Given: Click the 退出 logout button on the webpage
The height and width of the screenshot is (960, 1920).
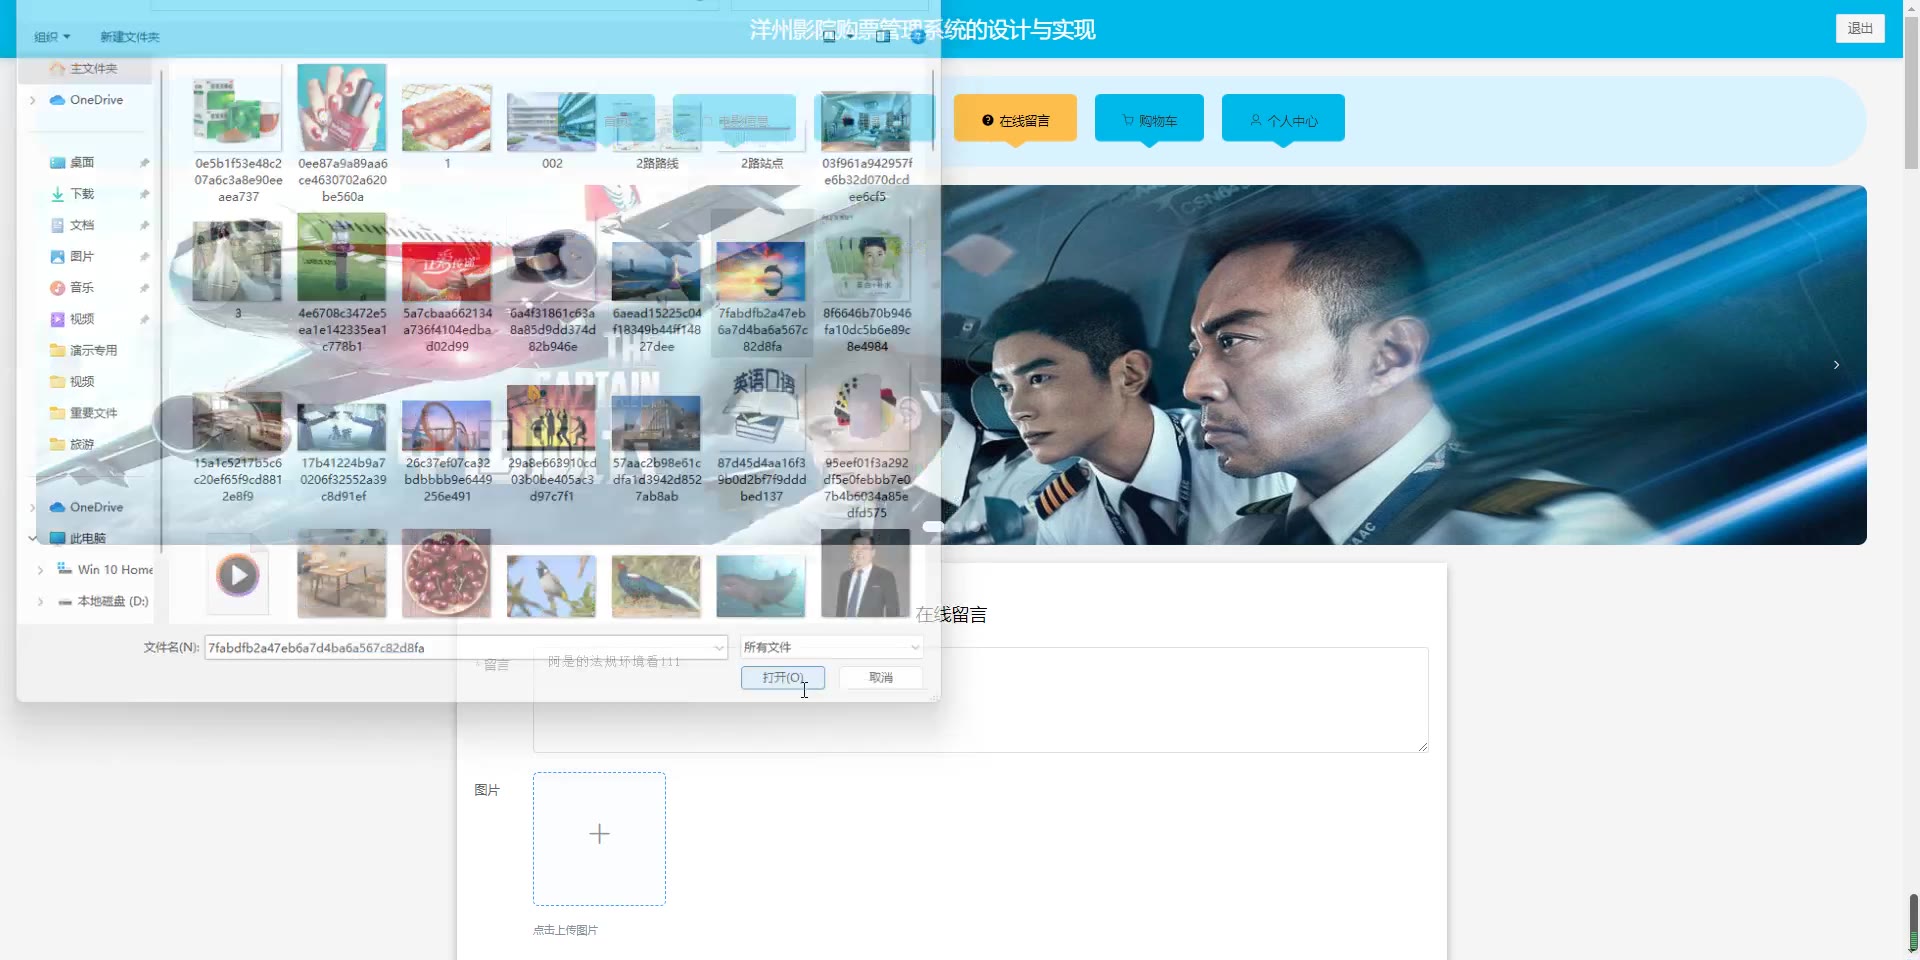Looking at the screenshot, I should (x=1860, y=28).
